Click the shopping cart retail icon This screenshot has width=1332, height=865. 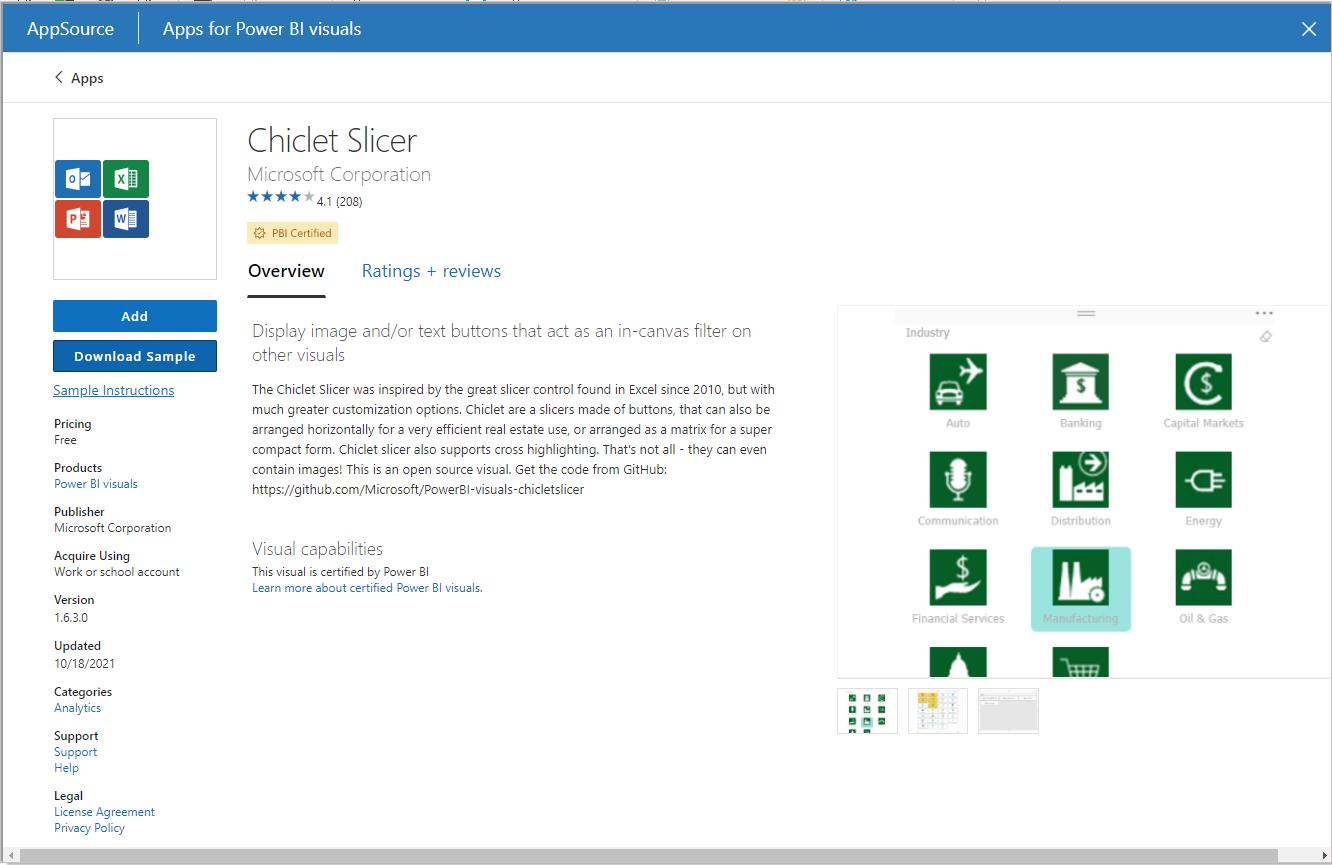[x=1080, y=662]
